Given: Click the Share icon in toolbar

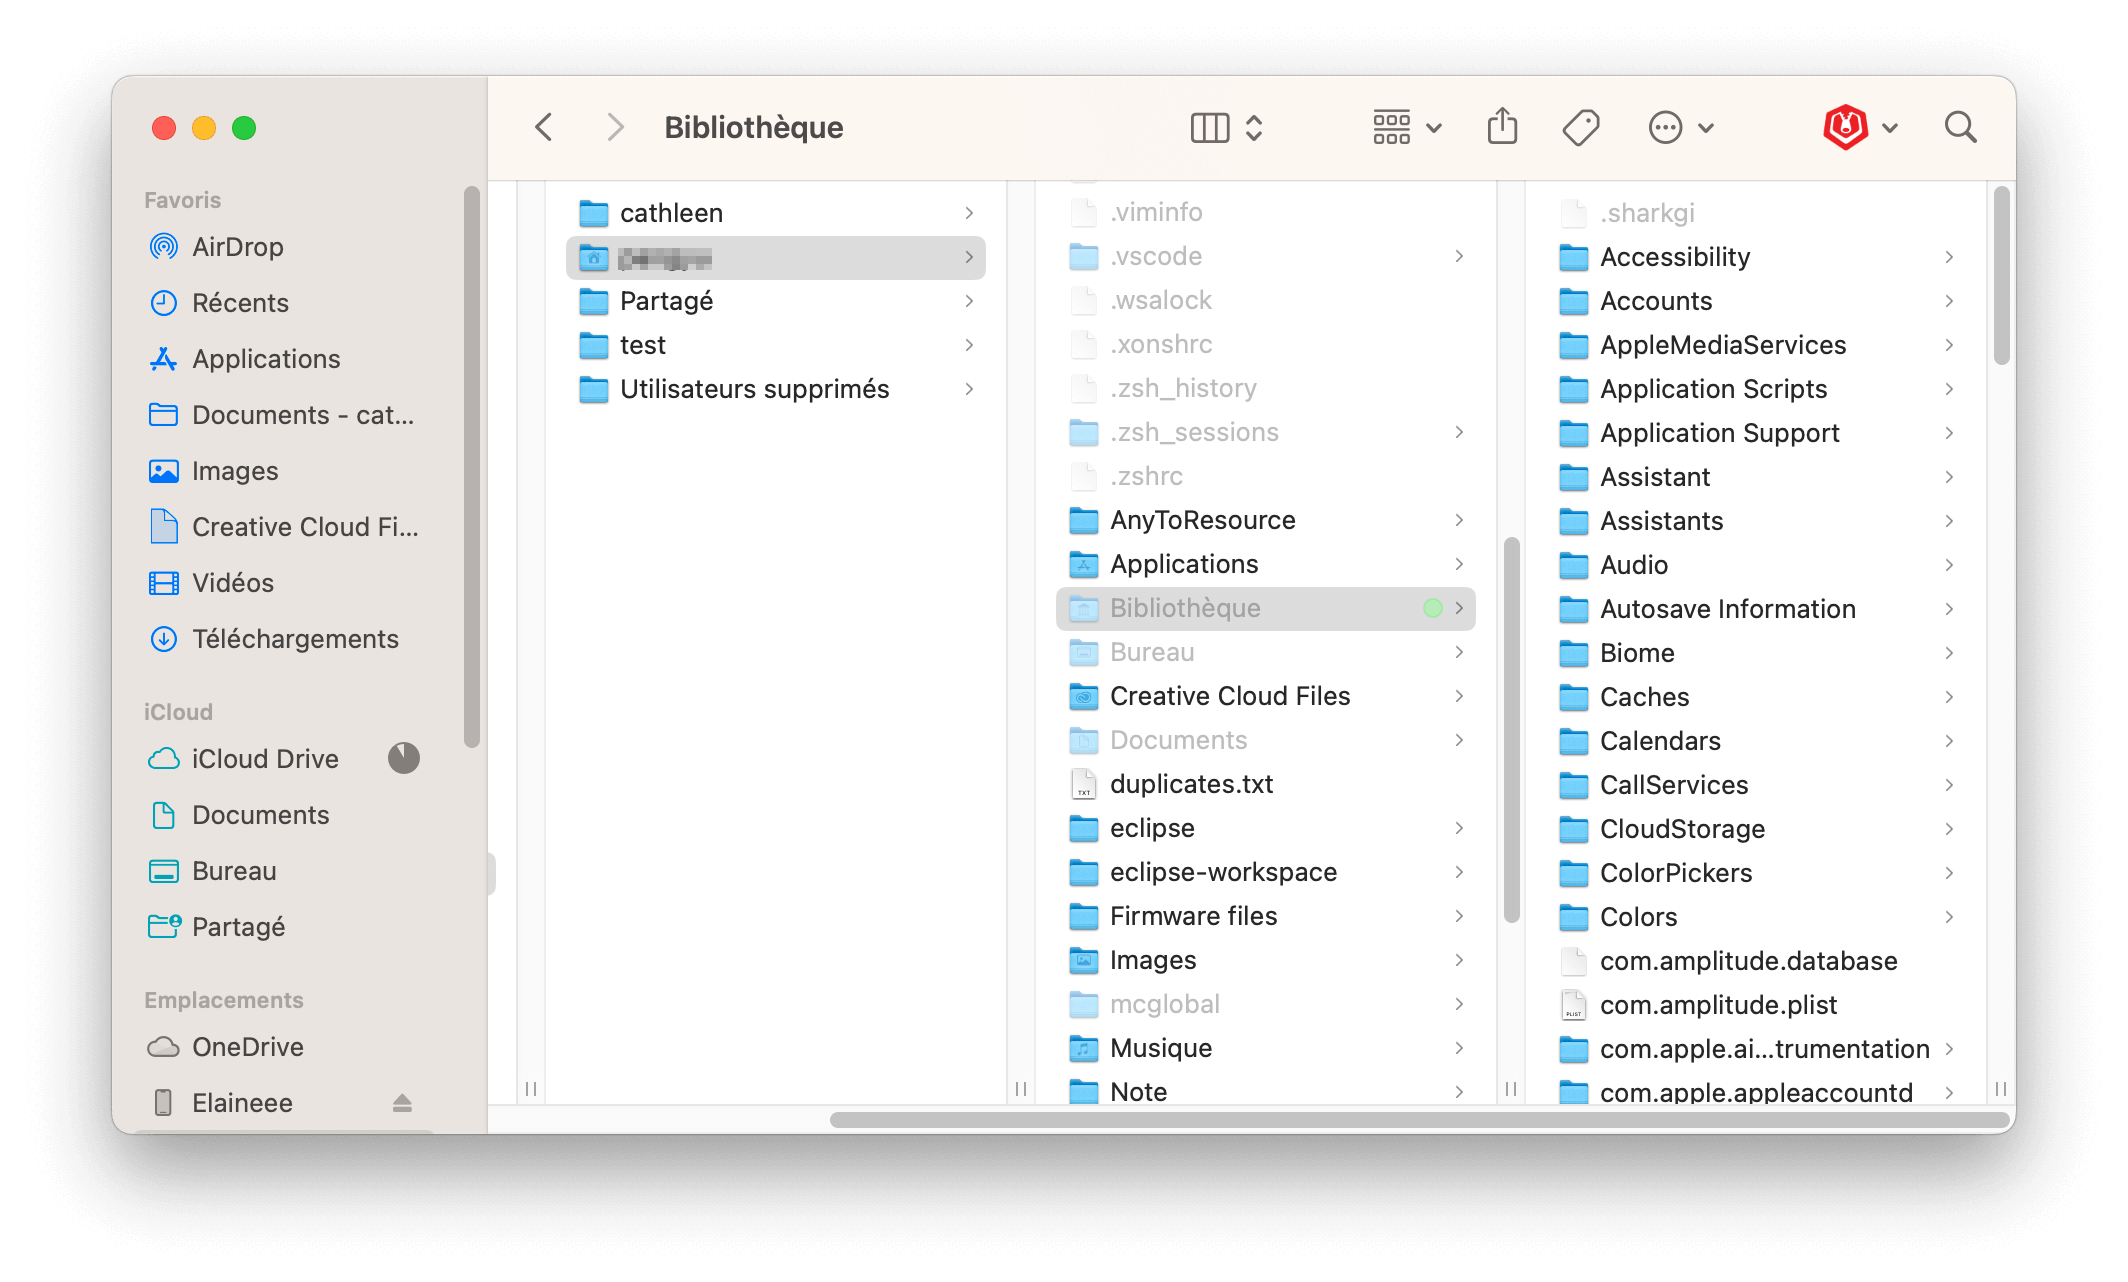Looking at the screenshot, I should coord(1502,127).
